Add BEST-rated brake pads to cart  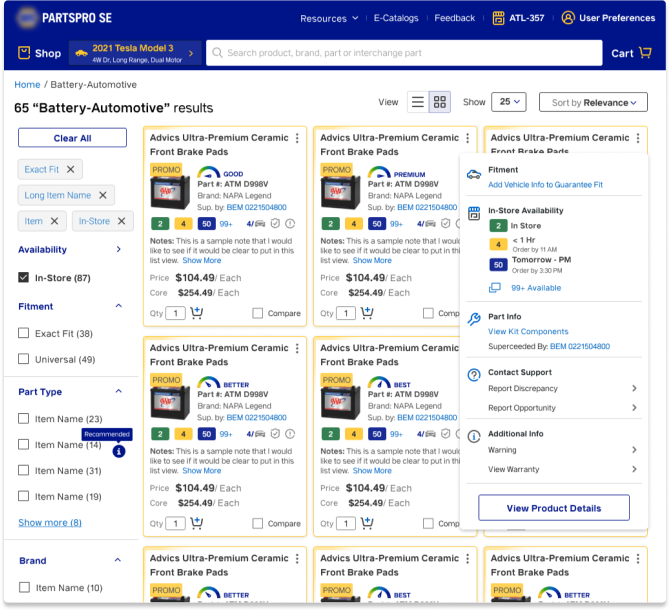click(367, 523)
